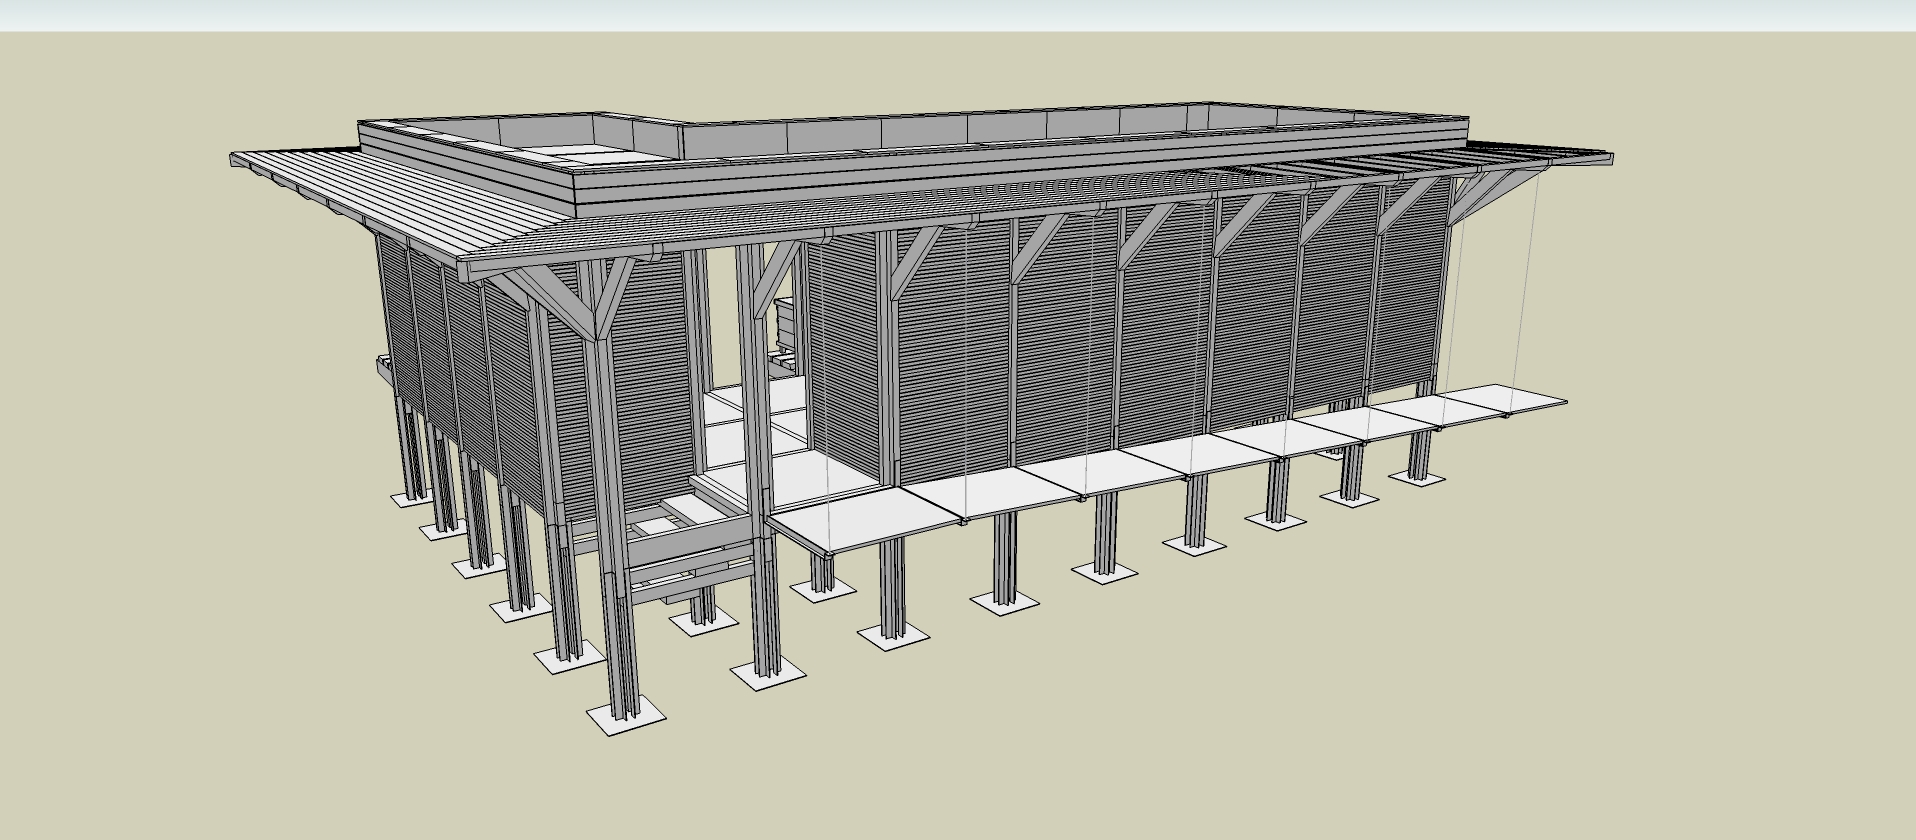Select the far-right roof overhang edge
This screenshot has height=840, width=1916.
pyautogui.click(x=1590, y=158)
